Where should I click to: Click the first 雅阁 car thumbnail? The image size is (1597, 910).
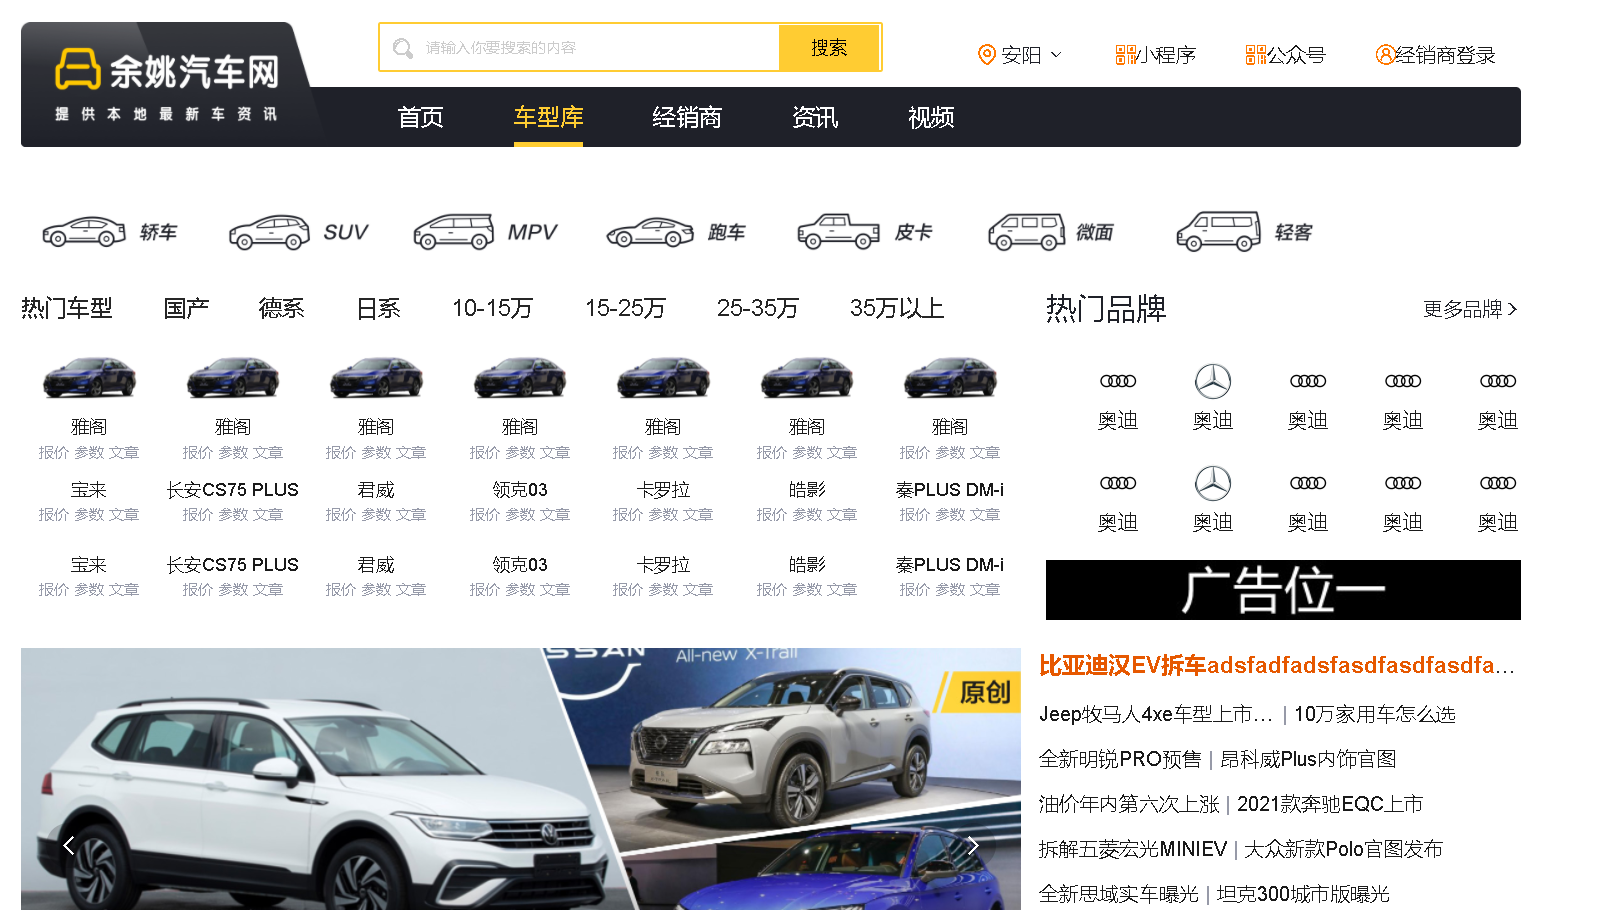tap(89, 379)
